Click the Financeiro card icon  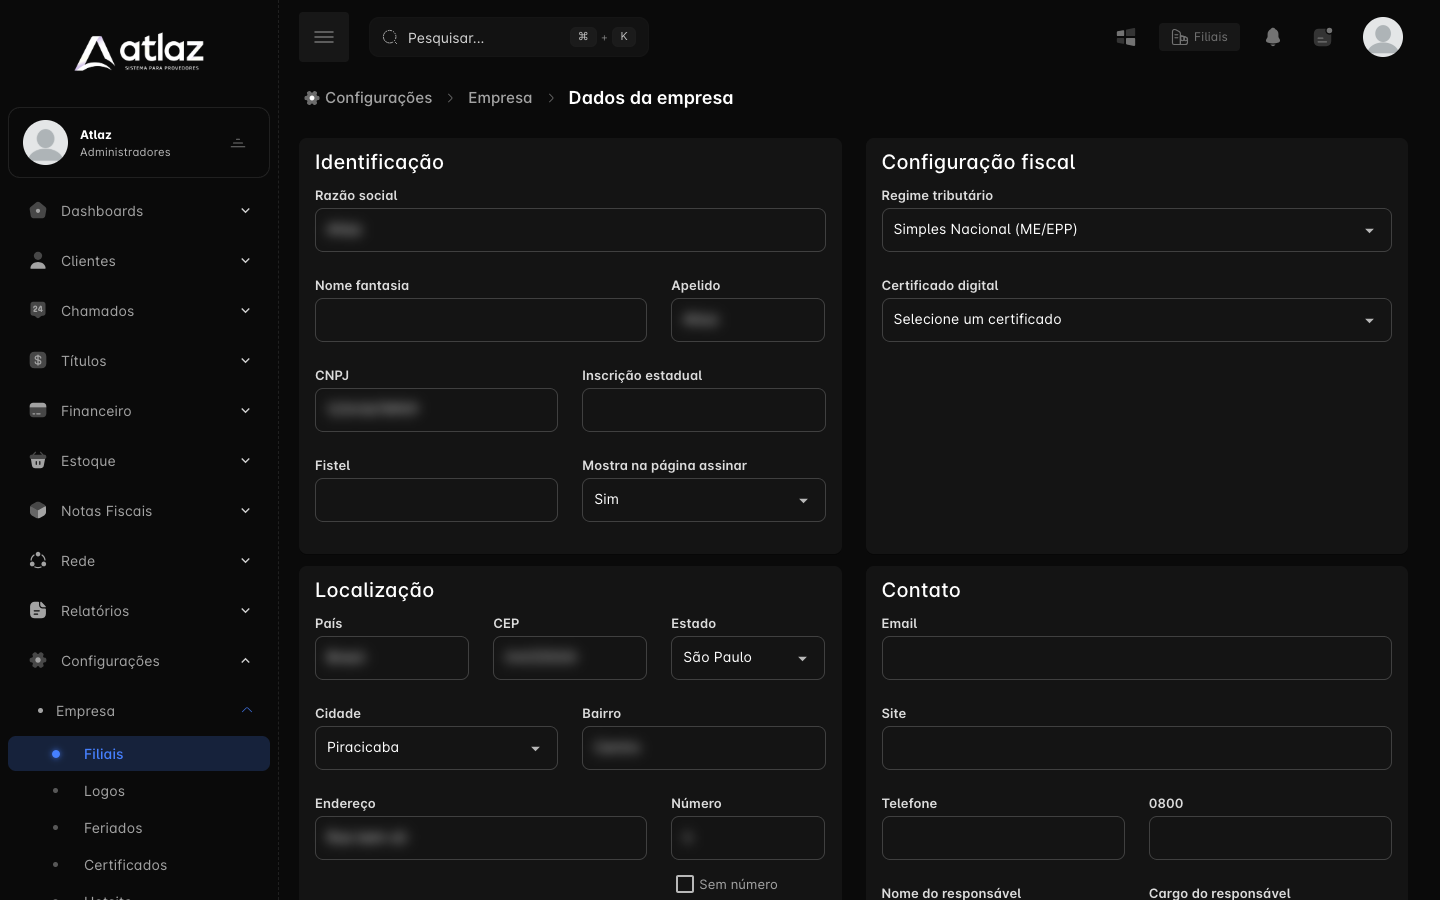coord(38,410)
